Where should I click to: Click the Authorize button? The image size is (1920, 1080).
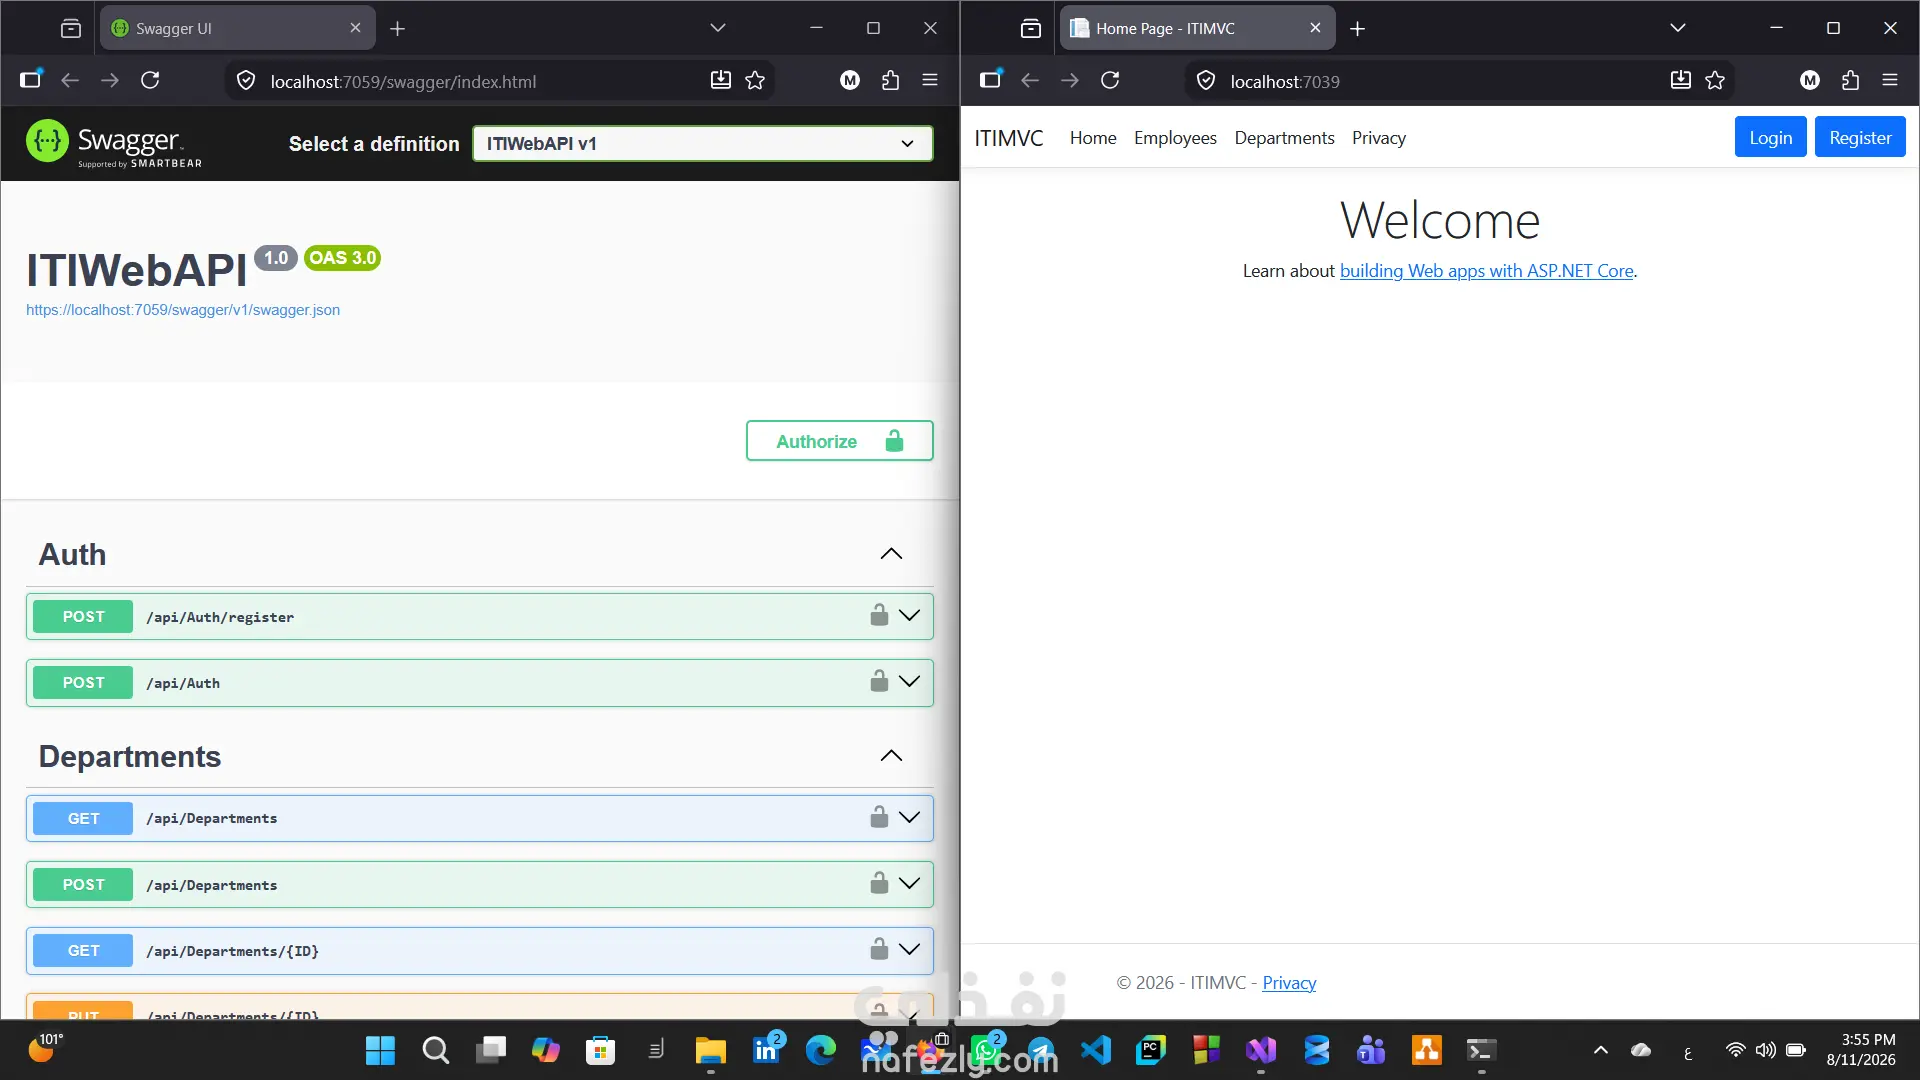click(x=840, y=441)
